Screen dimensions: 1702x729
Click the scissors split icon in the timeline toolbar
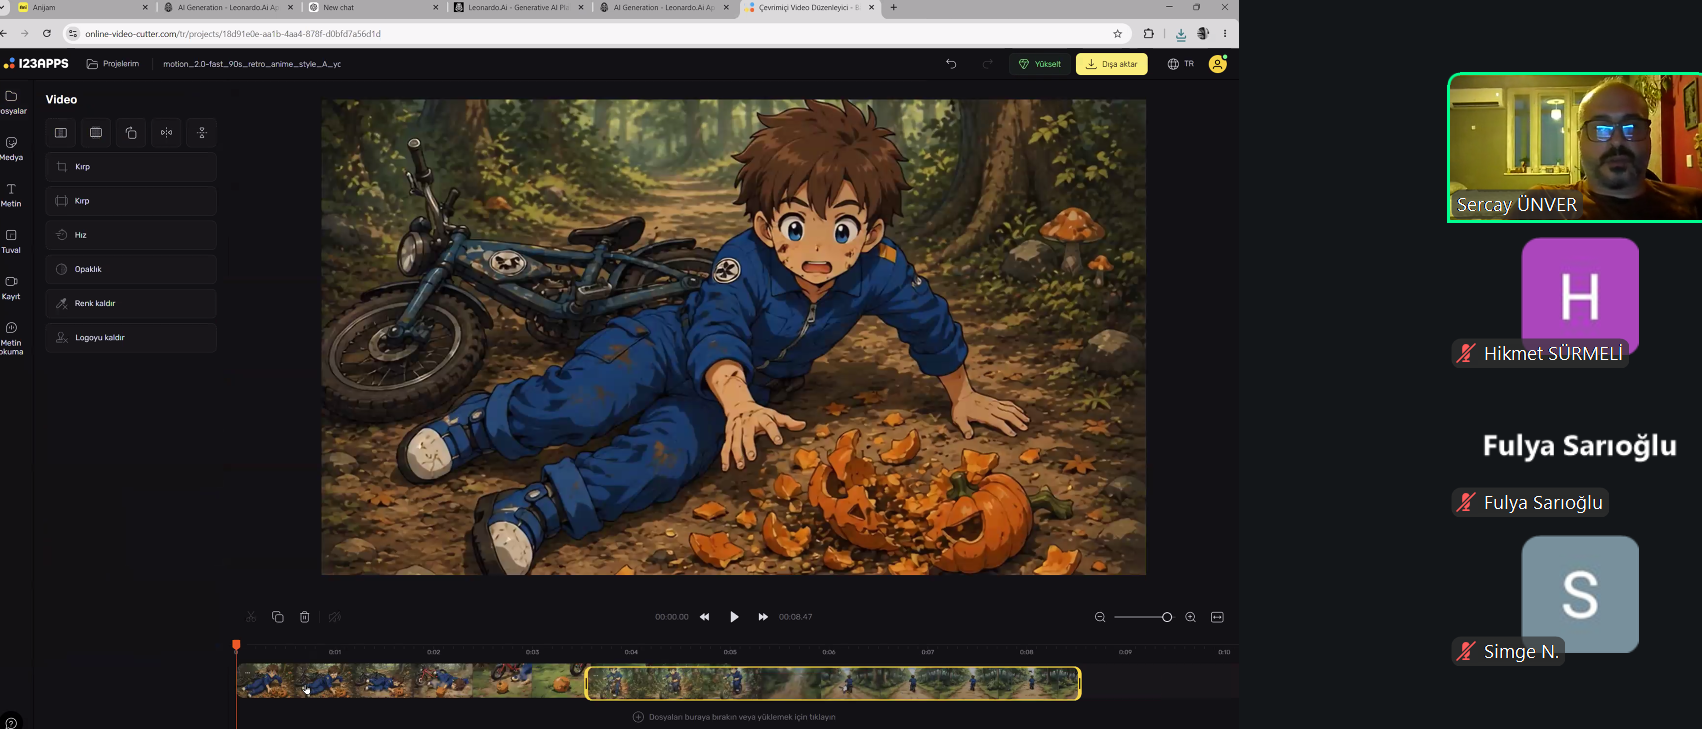(251, 617)
